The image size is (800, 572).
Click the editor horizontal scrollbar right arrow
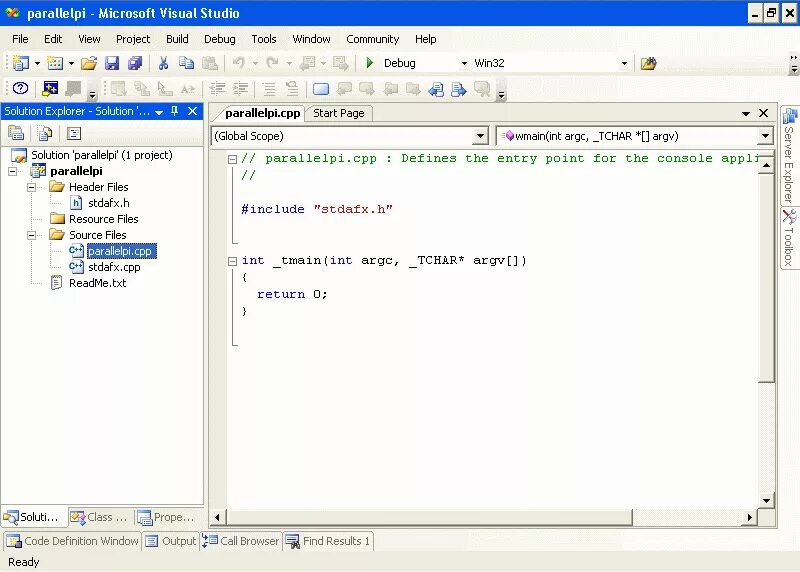pyautogui.click(x=749, y=517)
